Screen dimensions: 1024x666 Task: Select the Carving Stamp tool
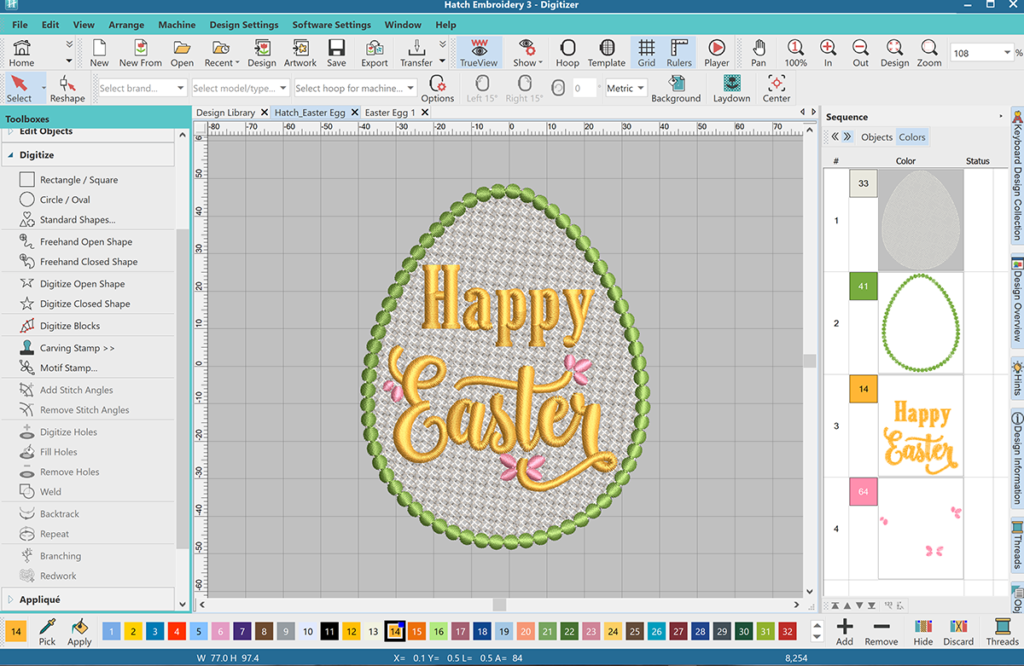tap(77, 348)
